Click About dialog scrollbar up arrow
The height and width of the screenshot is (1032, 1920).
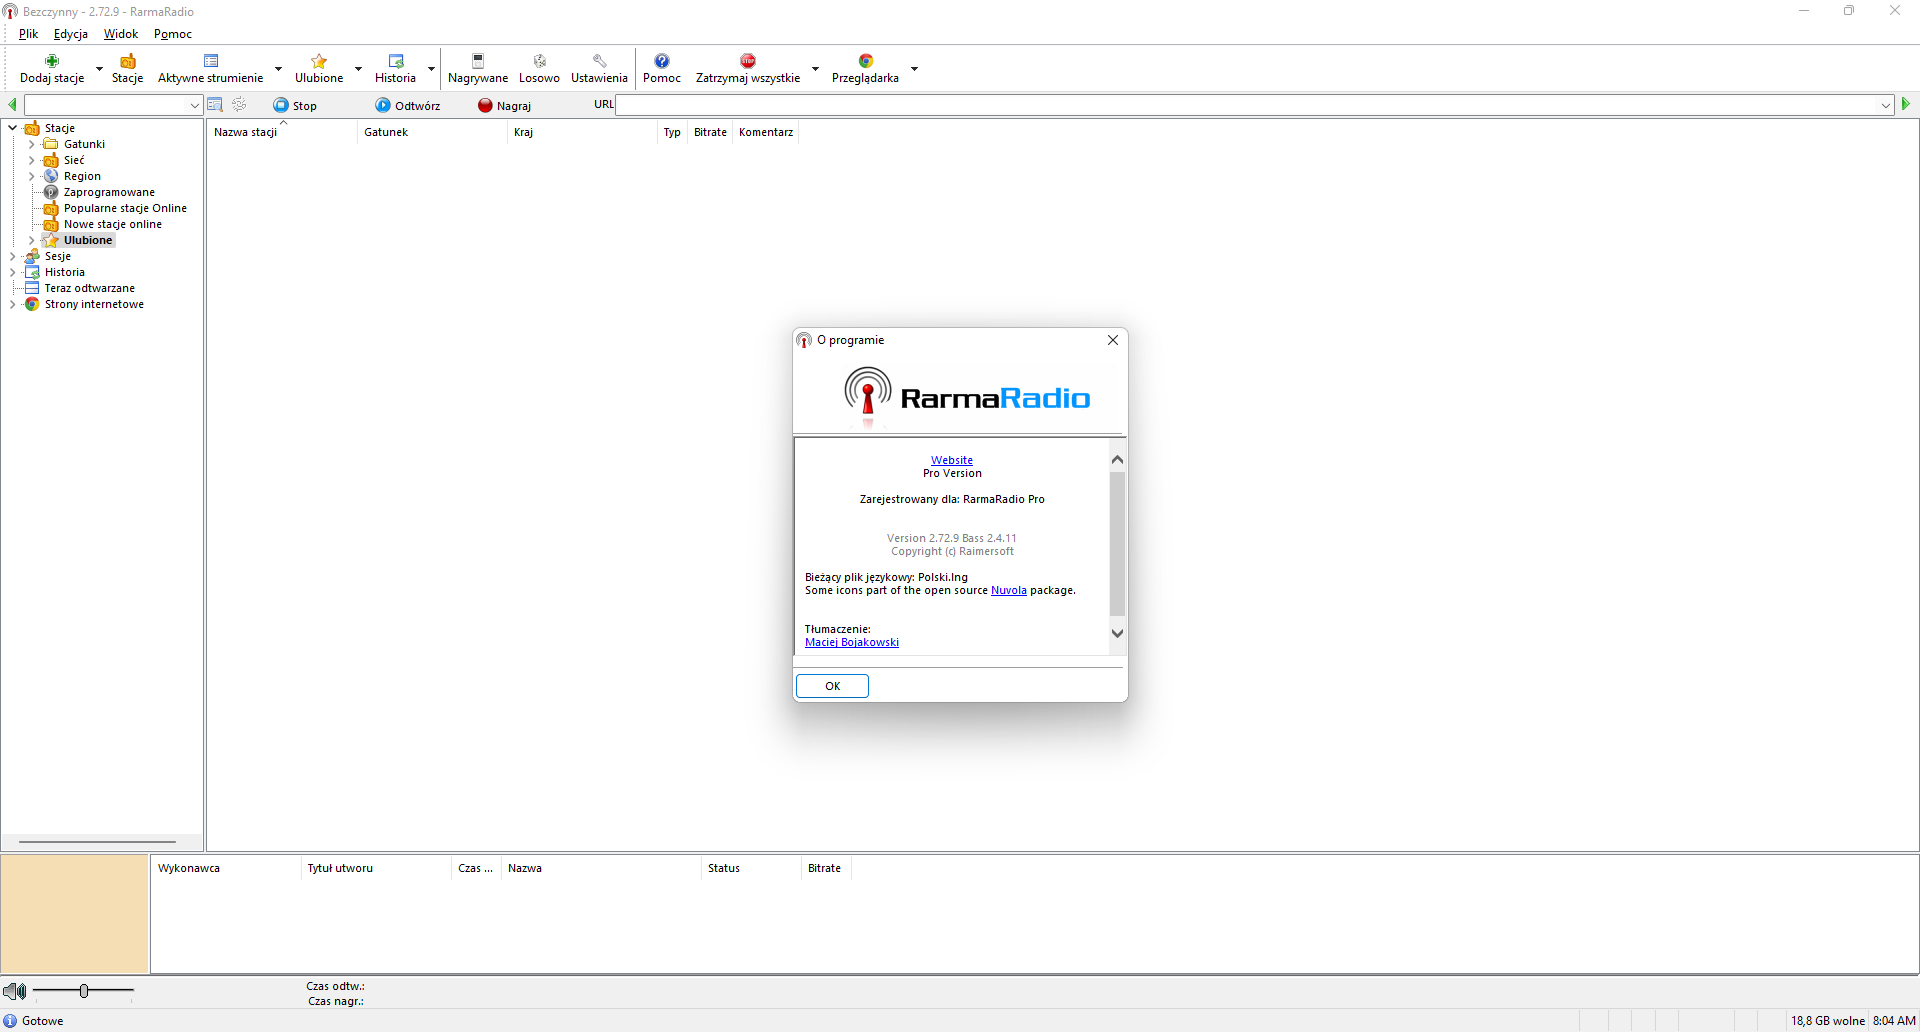[x=1118, y=459]
